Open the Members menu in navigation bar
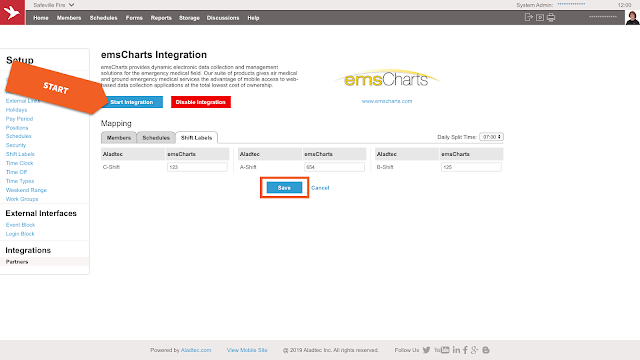This screenshot has width=640, height=360. click(x=69, y=18)
